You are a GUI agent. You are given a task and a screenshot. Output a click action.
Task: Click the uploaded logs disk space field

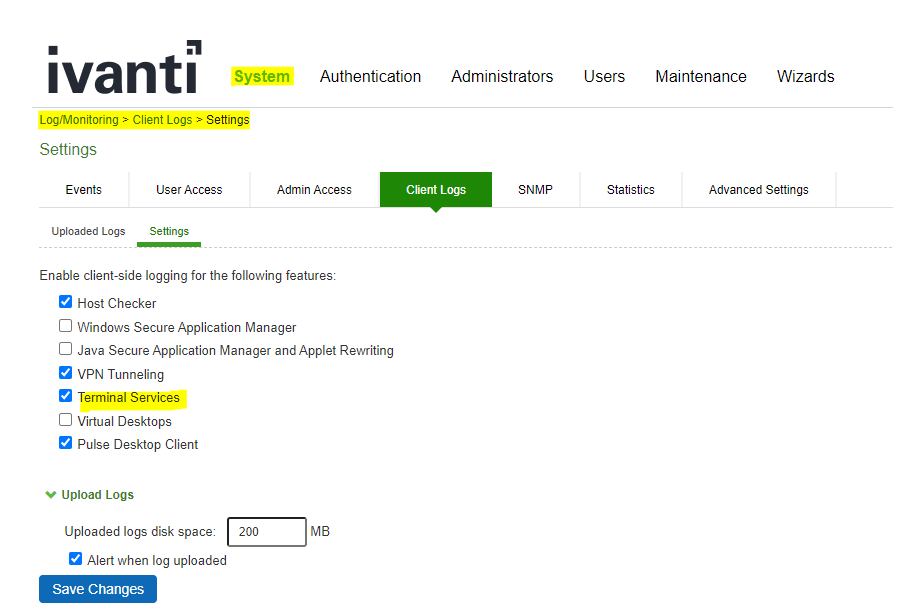(x=266, y=532)
